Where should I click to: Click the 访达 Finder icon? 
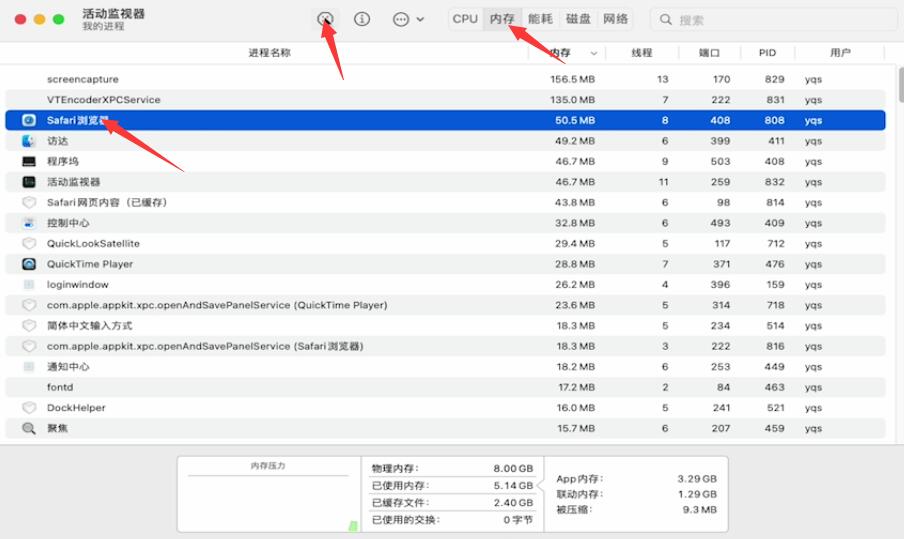click(x=29, y=141)
